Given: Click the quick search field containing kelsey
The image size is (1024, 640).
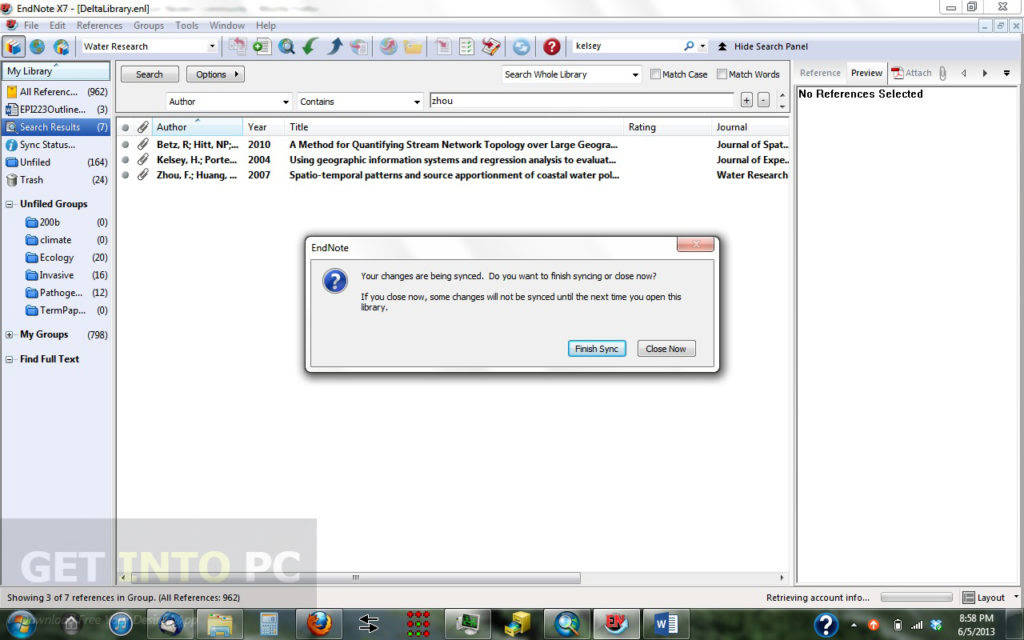Looking at the screenshot, I should coord(626,46).
